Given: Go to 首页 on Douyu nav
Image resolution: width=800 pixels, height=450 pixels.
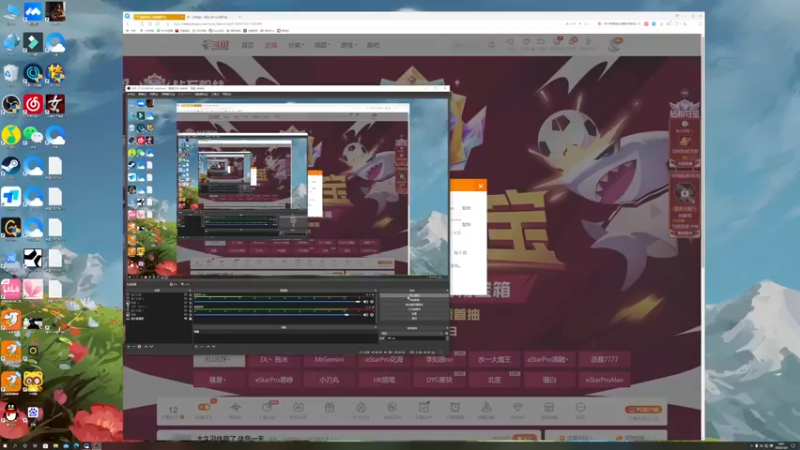Looking at the screenshot, I should coord(247,45).
